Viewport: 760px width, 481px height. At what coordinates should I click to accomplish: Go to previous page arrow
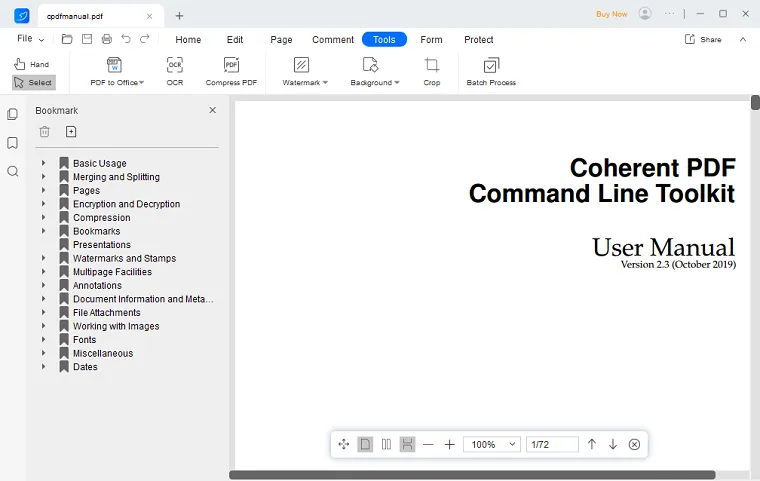coord(591,444)
